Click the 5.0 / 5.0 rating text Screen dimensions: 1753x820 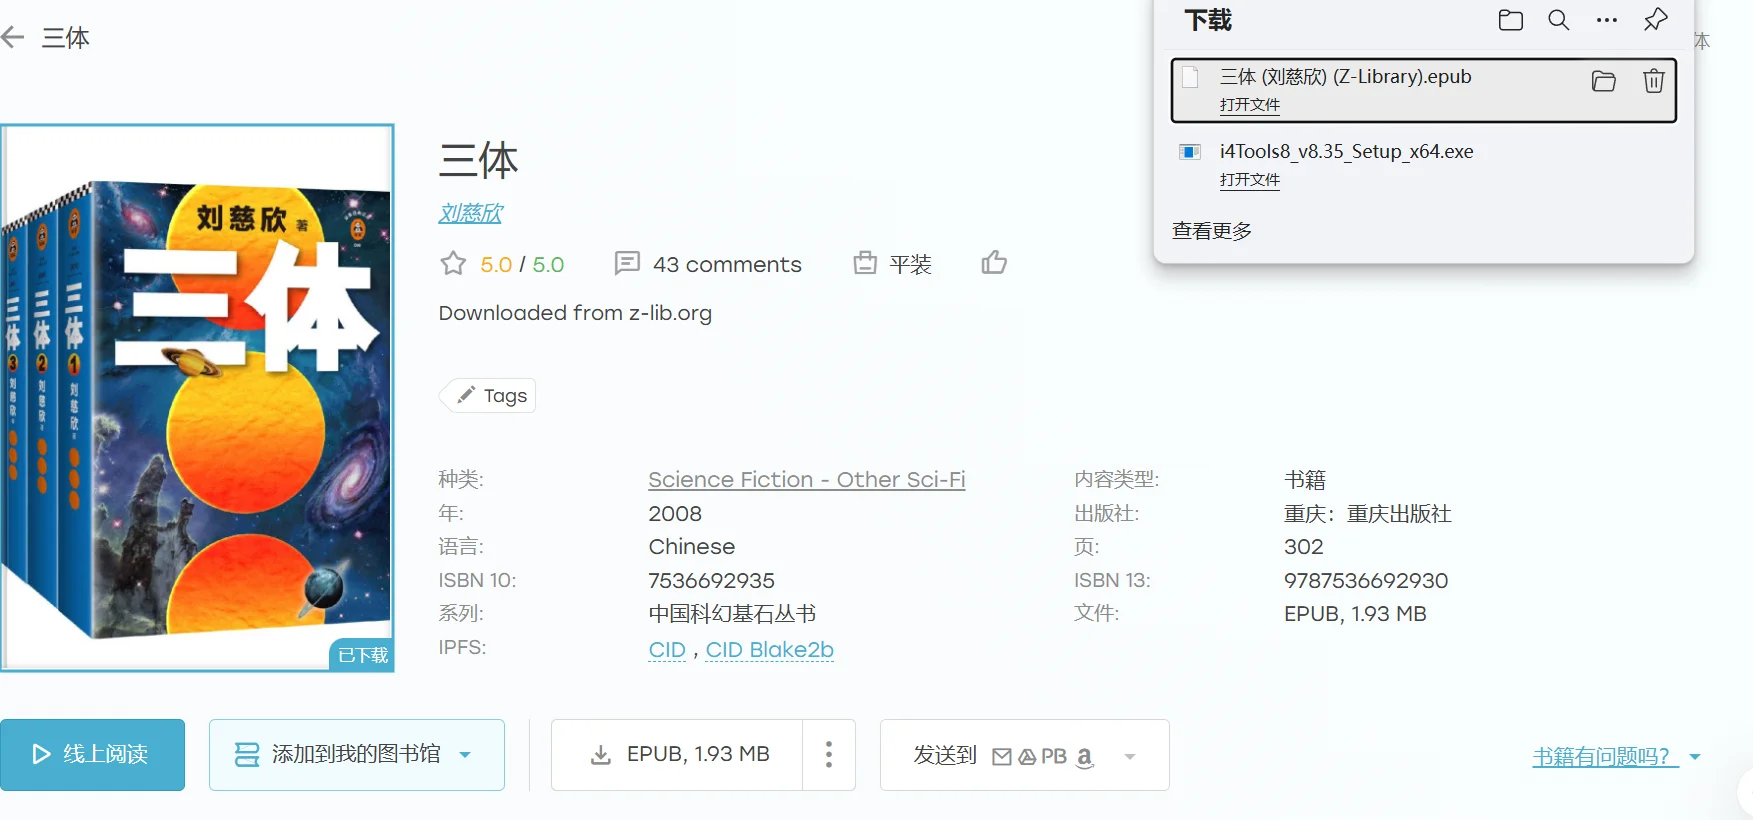[x=522, y=265]
